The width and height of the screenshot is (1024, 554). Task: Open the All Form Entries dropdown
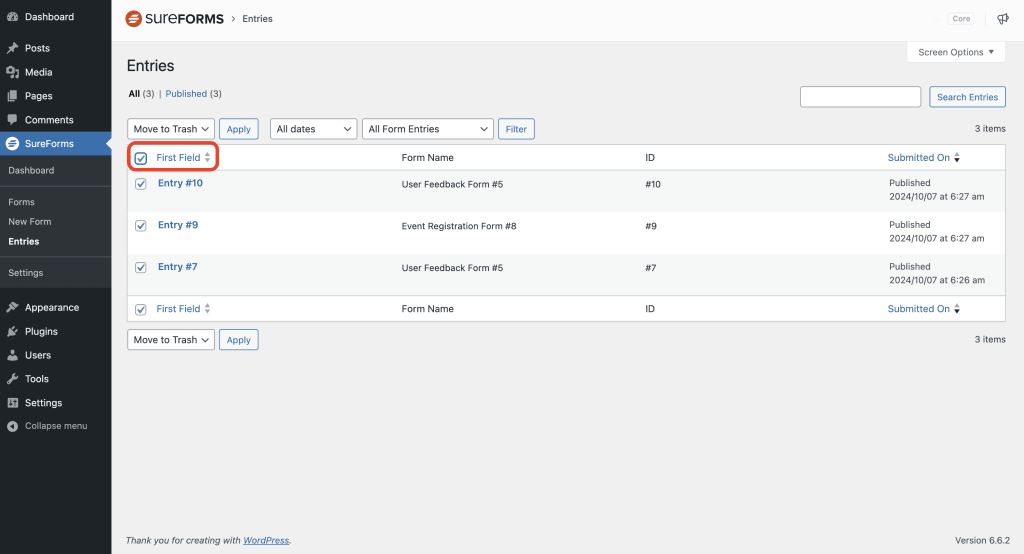[x=428, y=129]
